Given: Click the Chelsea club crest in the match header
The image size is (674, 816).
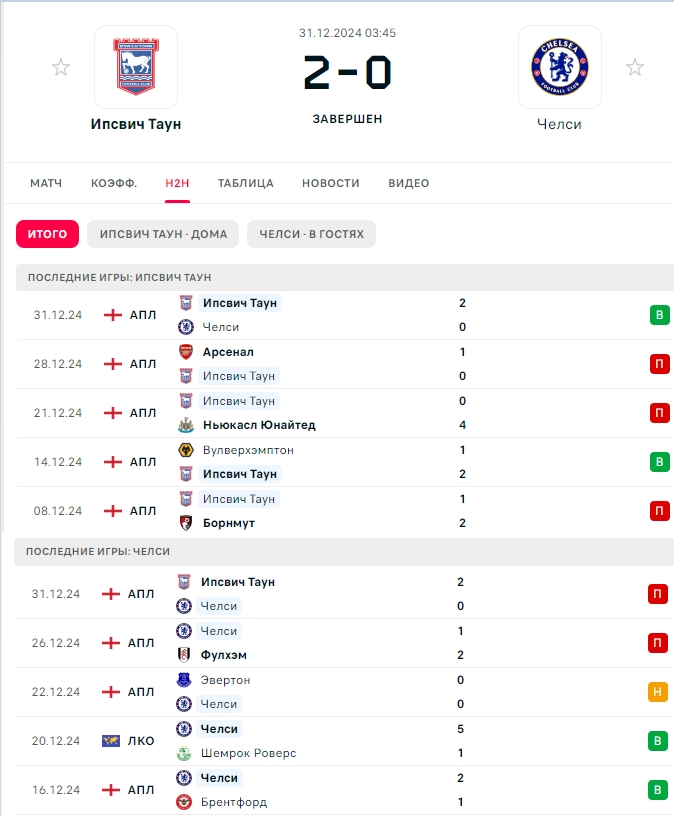Looking at the screenshot, I should (559, 67).
